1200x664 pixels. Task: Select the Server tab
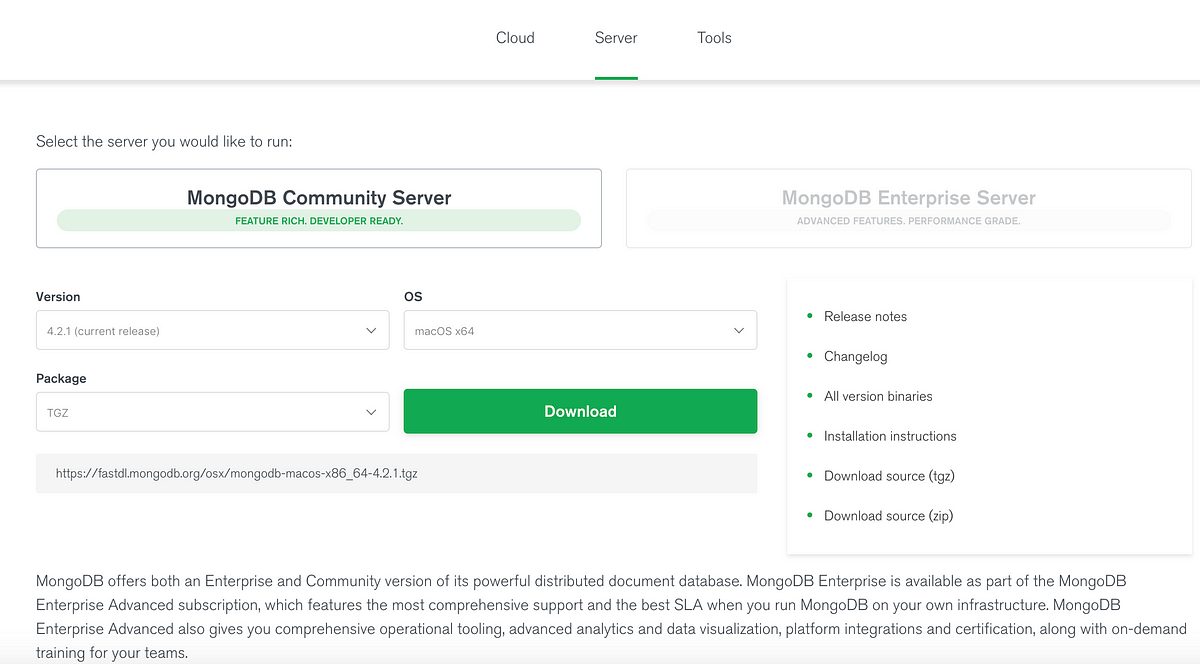click(616, 38)
